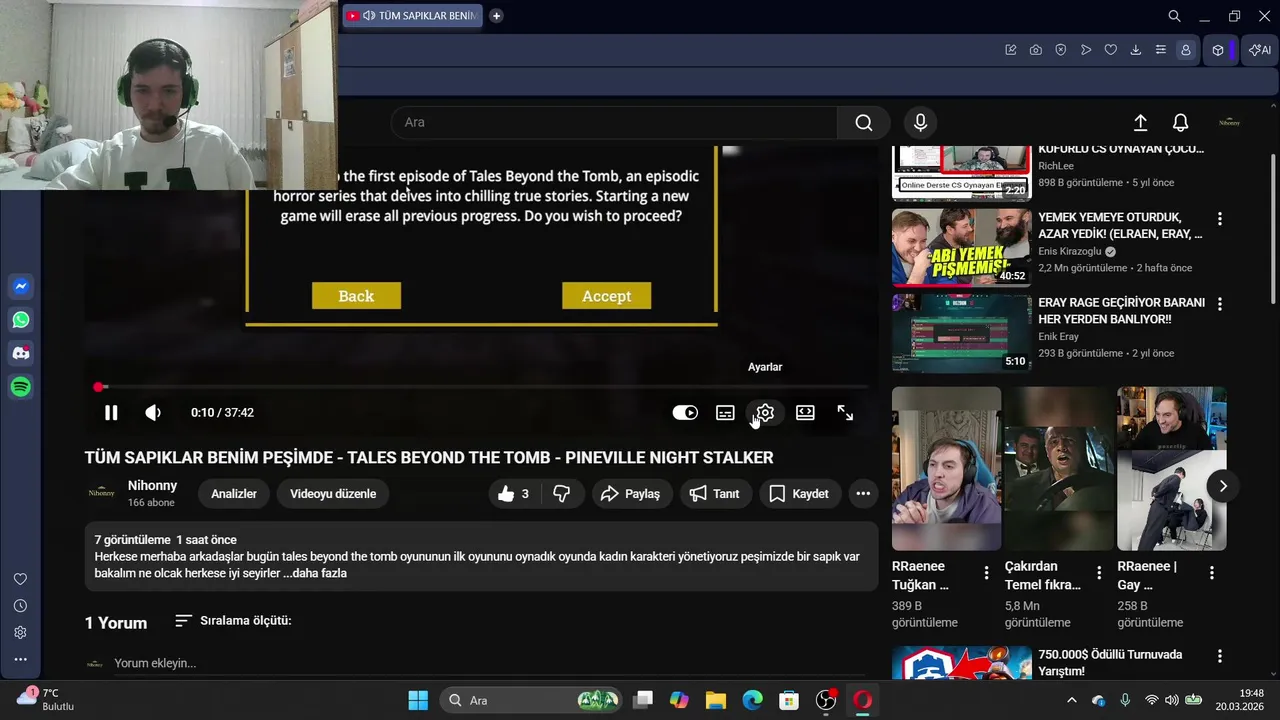1280x720 pixels.
Task: Open a new tab with plus button
Action: (496, 16)
